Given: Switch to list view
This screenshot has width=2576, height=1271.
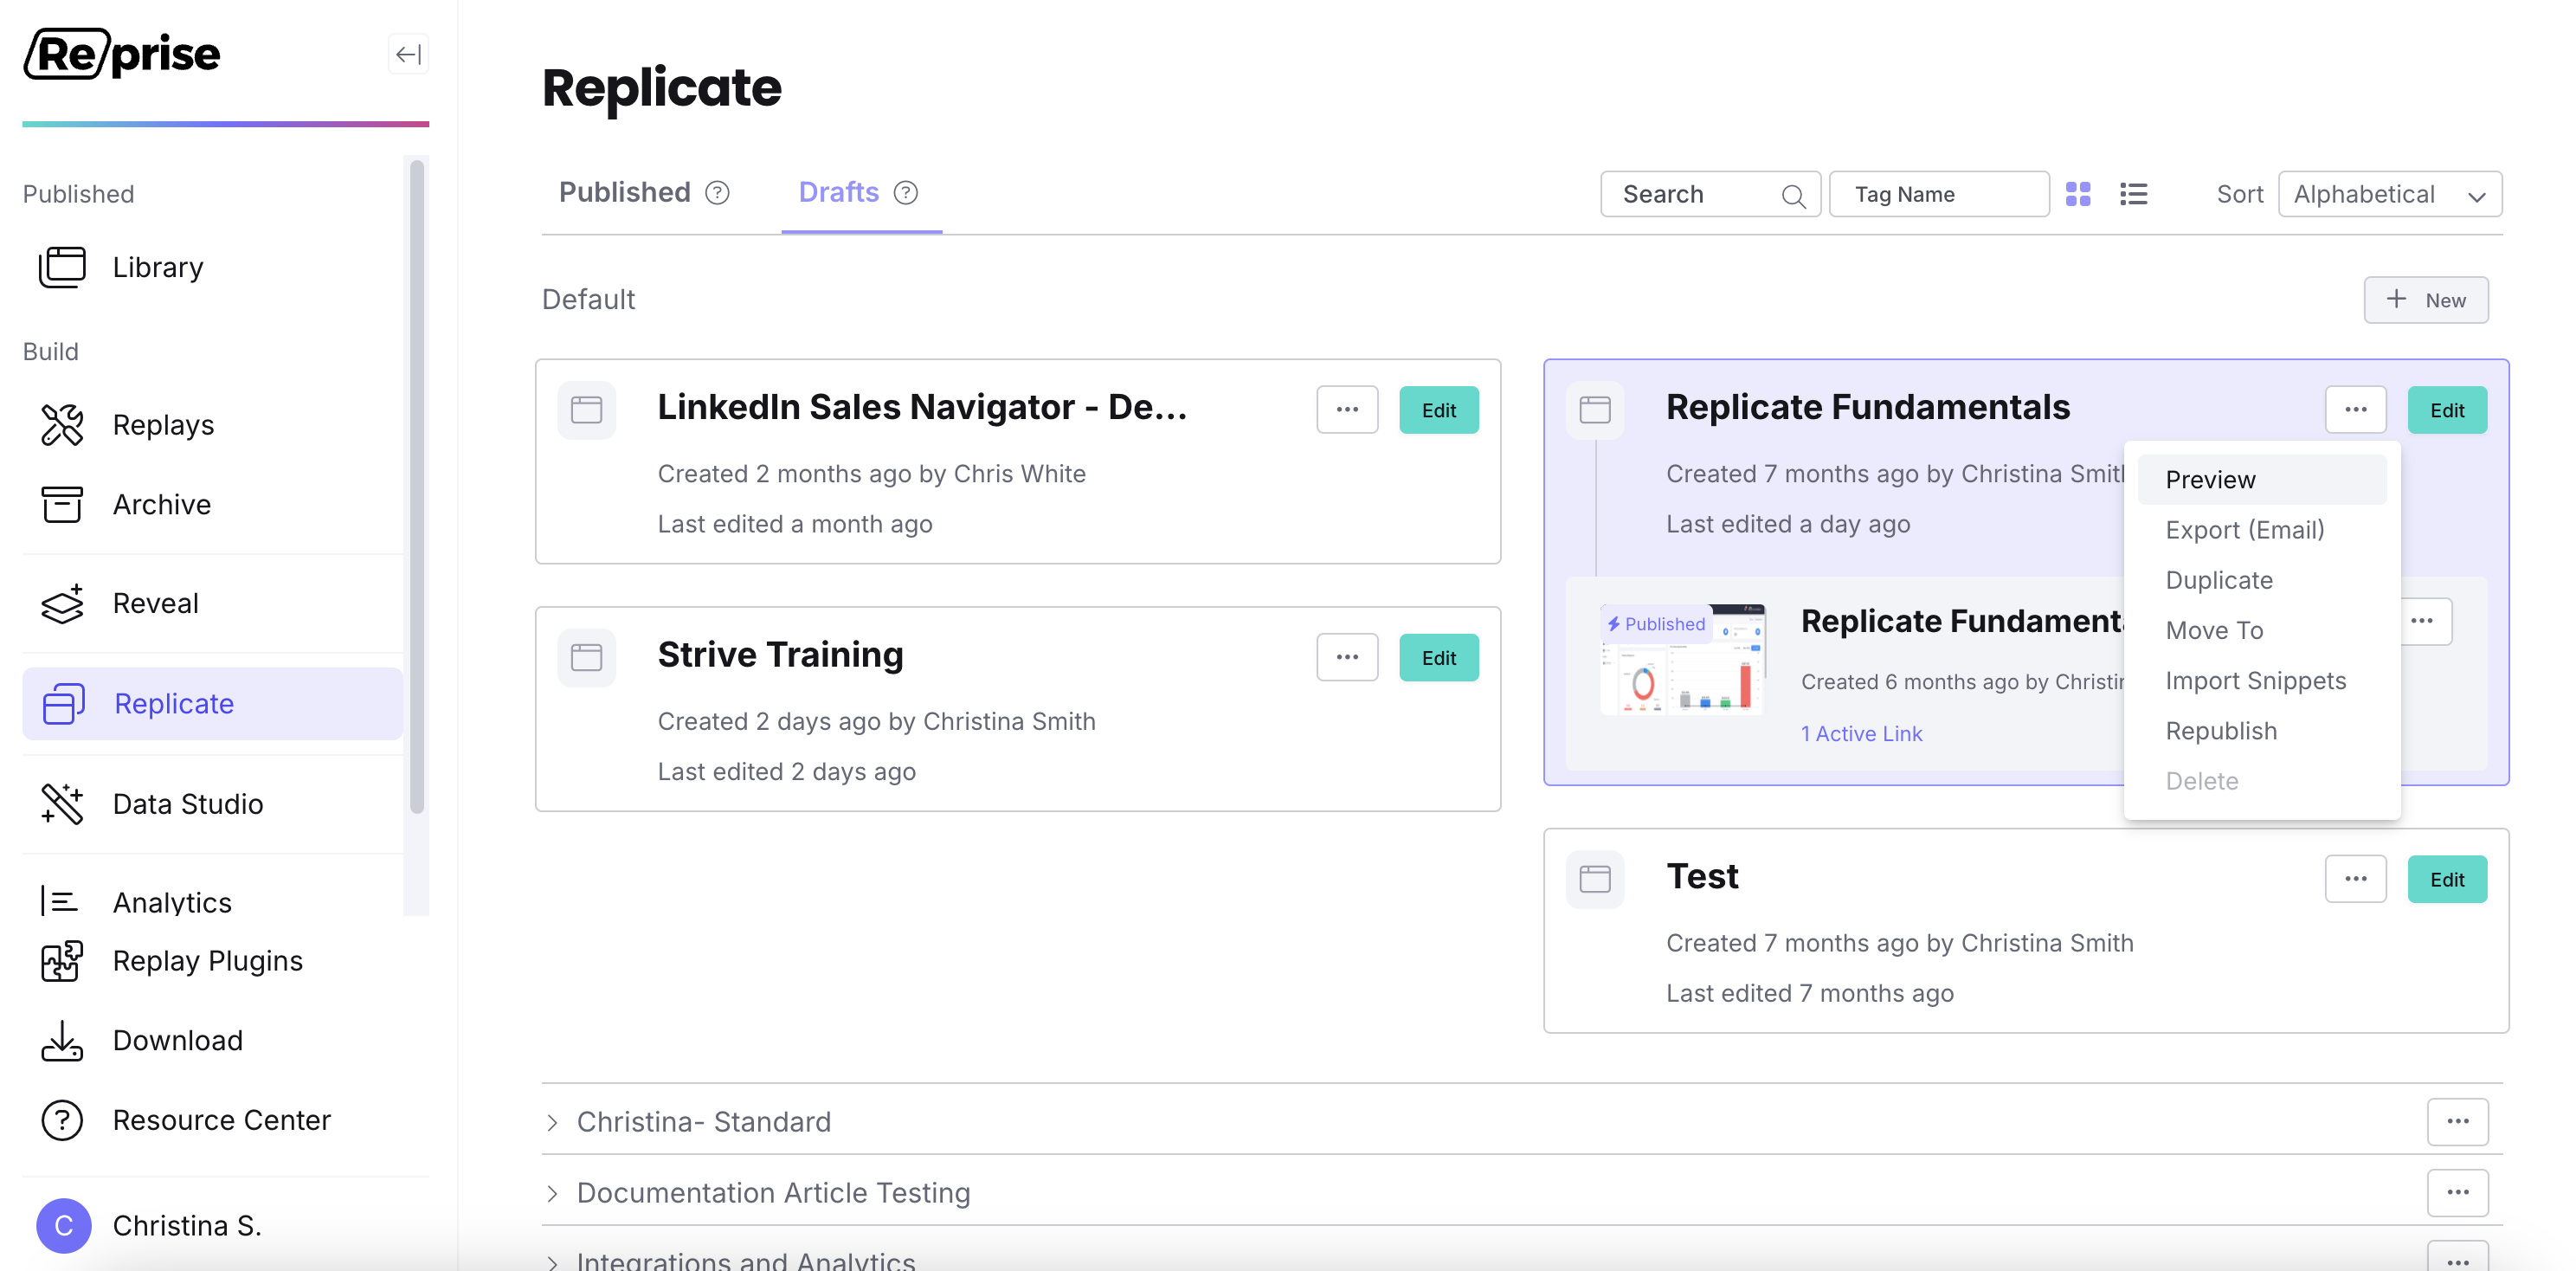Looking at the screenshot, I should click(x=2133, y=194).
